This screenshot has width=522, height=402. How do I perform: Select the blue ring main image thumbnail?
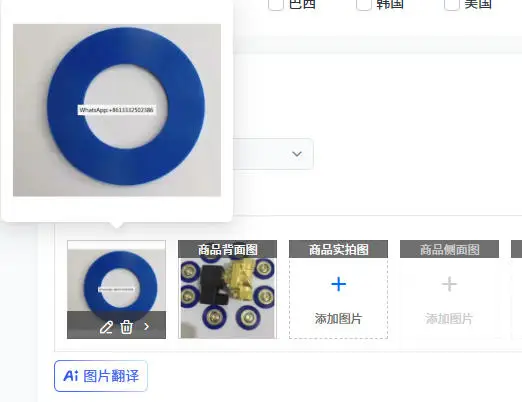(x=116, y=289)
